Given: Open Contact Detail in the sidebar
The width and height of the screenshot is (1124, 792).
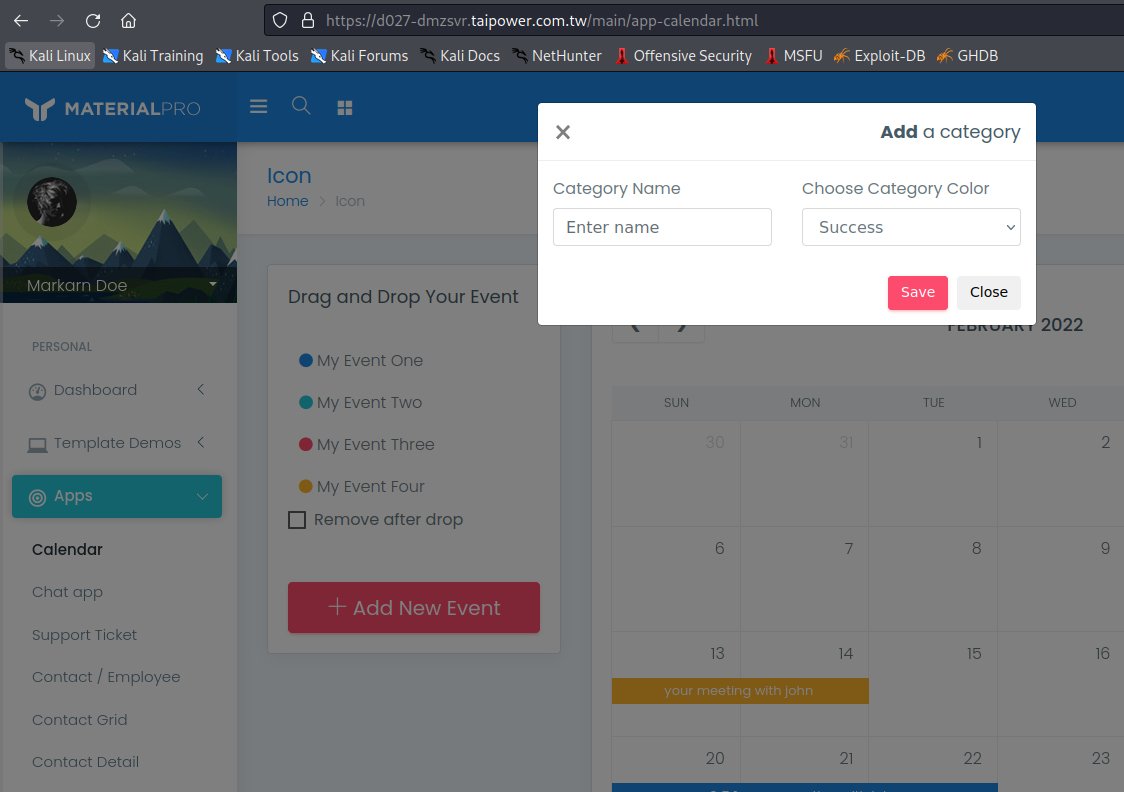Looking at the screenshot, I should click(85, 762).
